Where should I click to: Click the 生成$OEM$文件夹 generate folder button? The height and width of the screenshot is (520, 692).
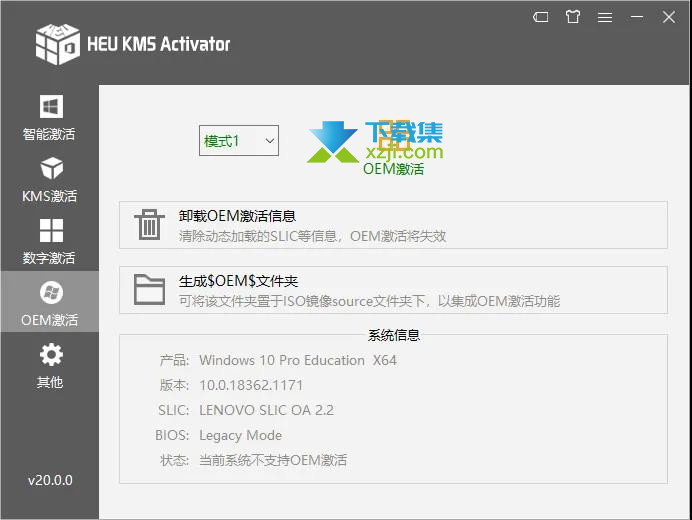[x=393, y=290]
